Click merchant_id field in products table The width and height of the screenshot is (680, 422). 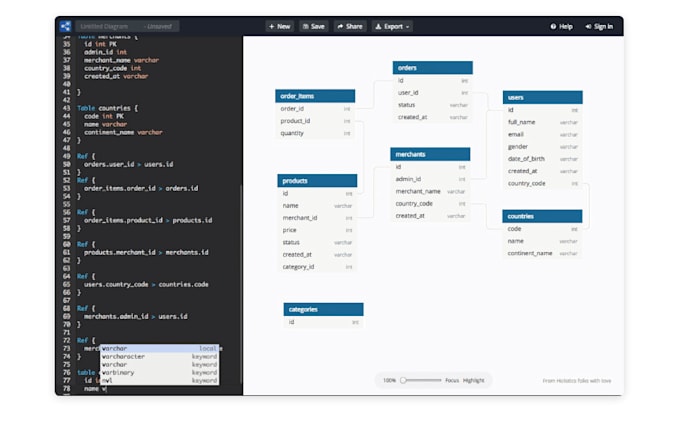tap(317, 218)
